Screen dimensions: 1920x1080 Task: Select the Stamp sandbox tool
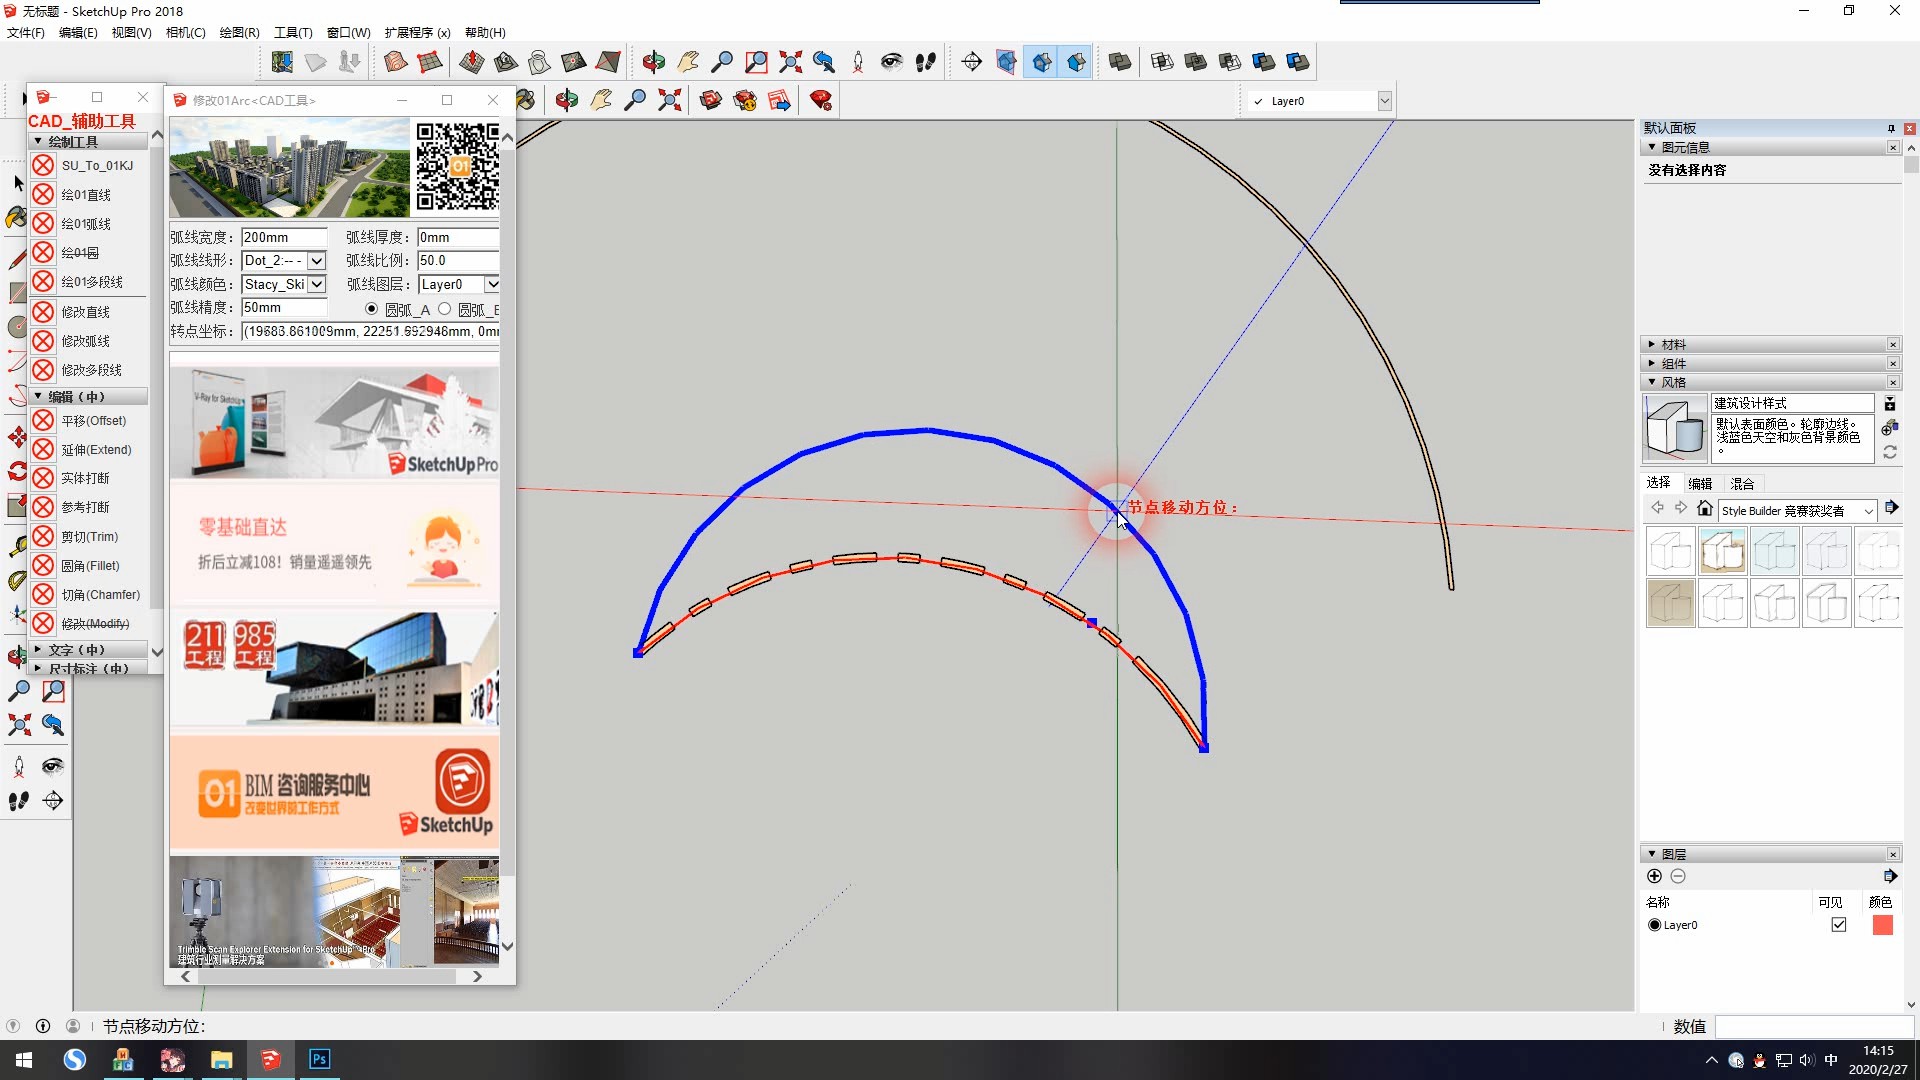point(506,62)
